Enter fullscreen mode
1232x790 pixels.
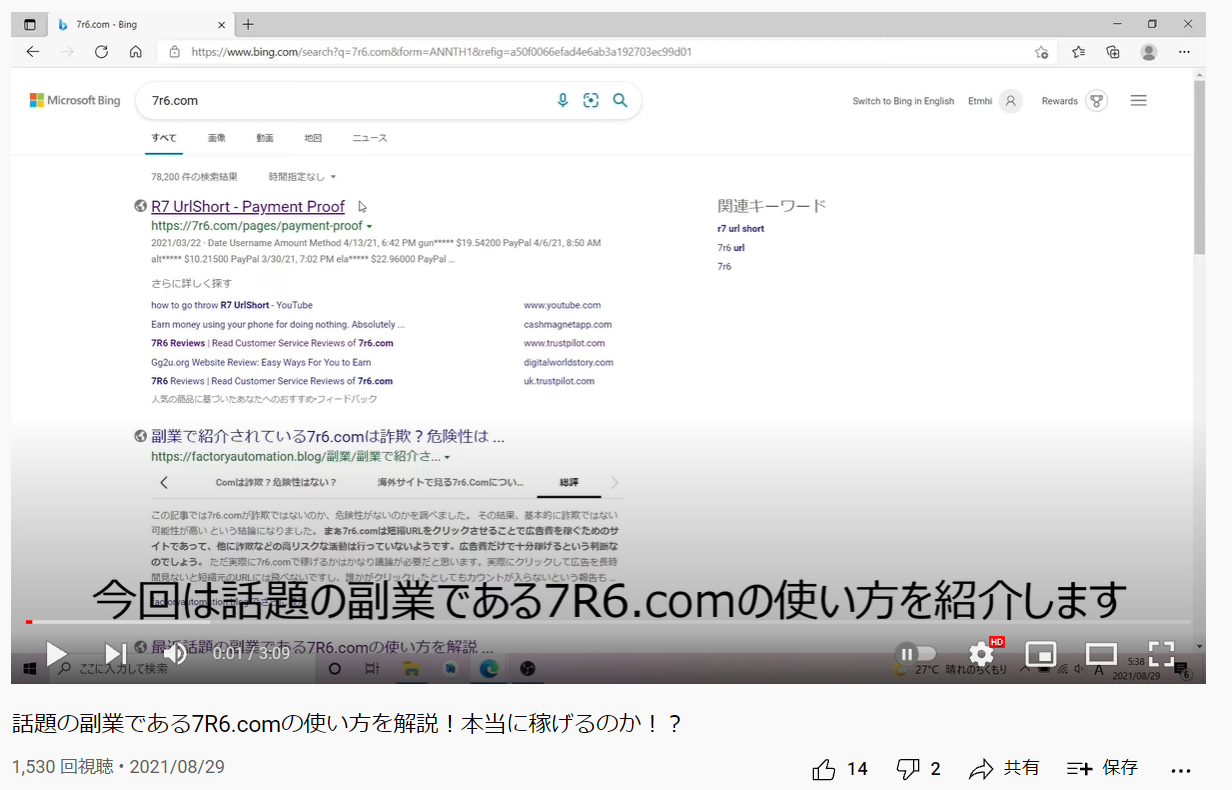(1161, 654)
